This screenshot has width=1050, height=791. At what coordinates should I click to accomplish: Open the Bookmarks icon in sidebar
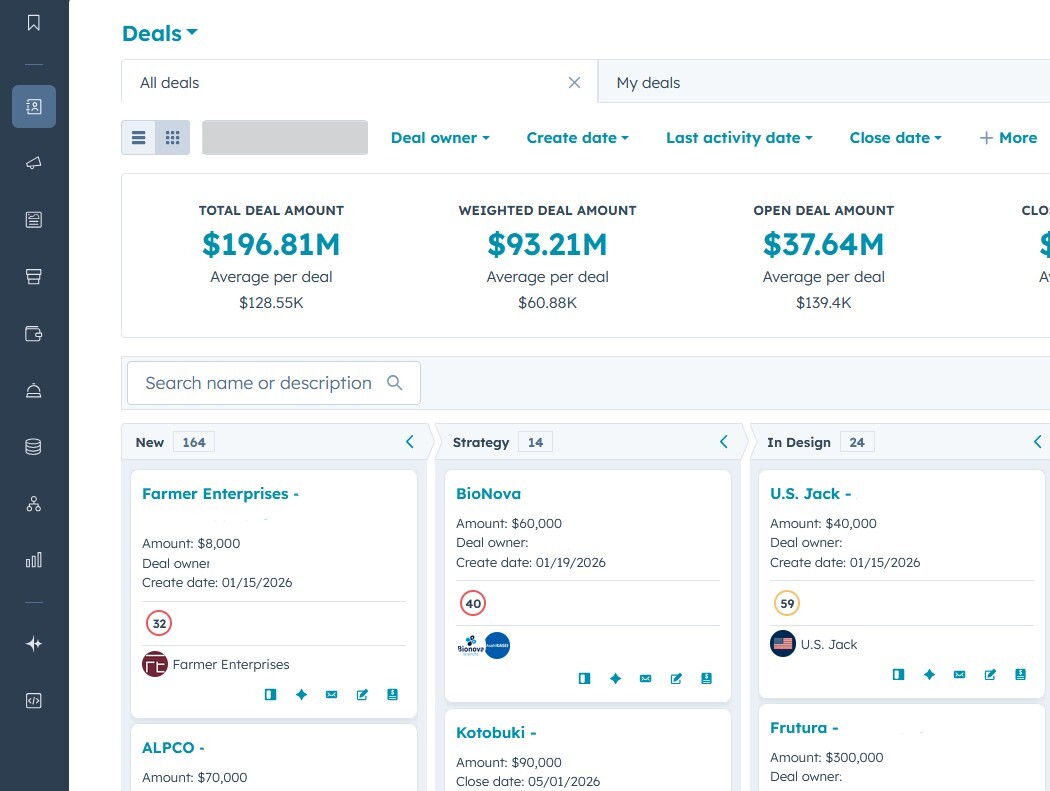[34, 23]
